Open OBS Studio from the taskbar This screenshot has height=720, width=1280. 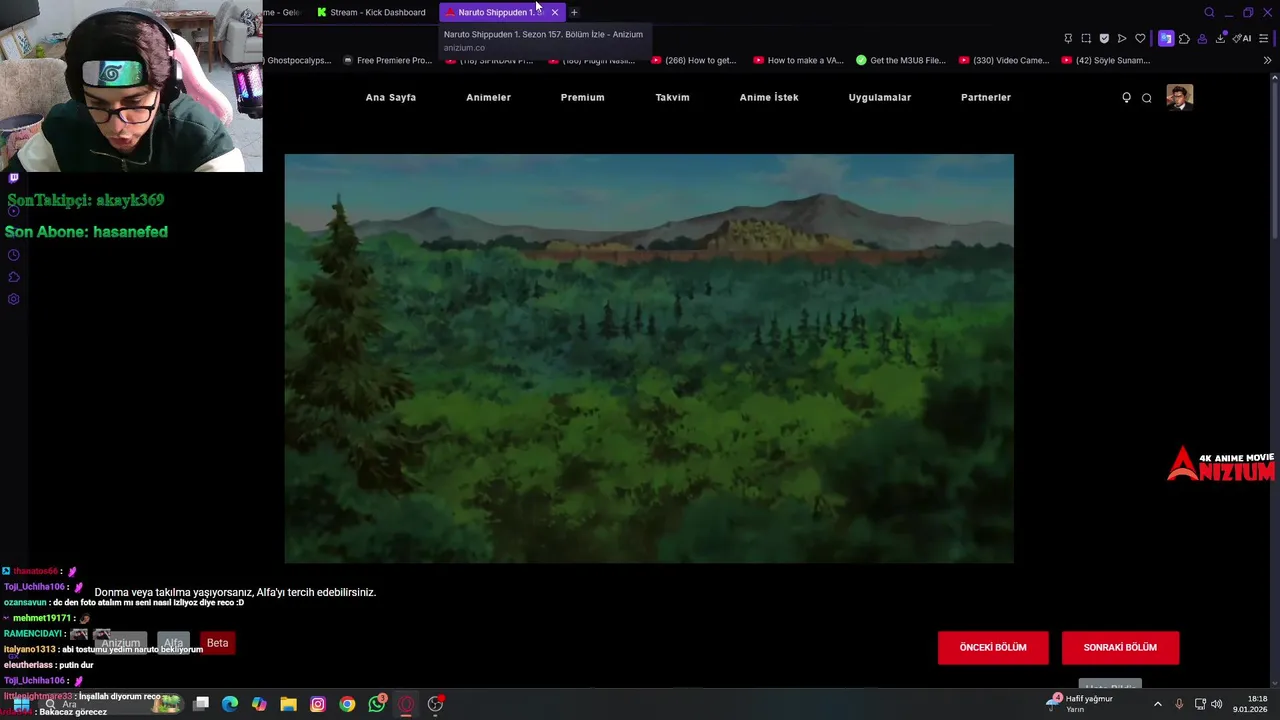click(435, 704)
